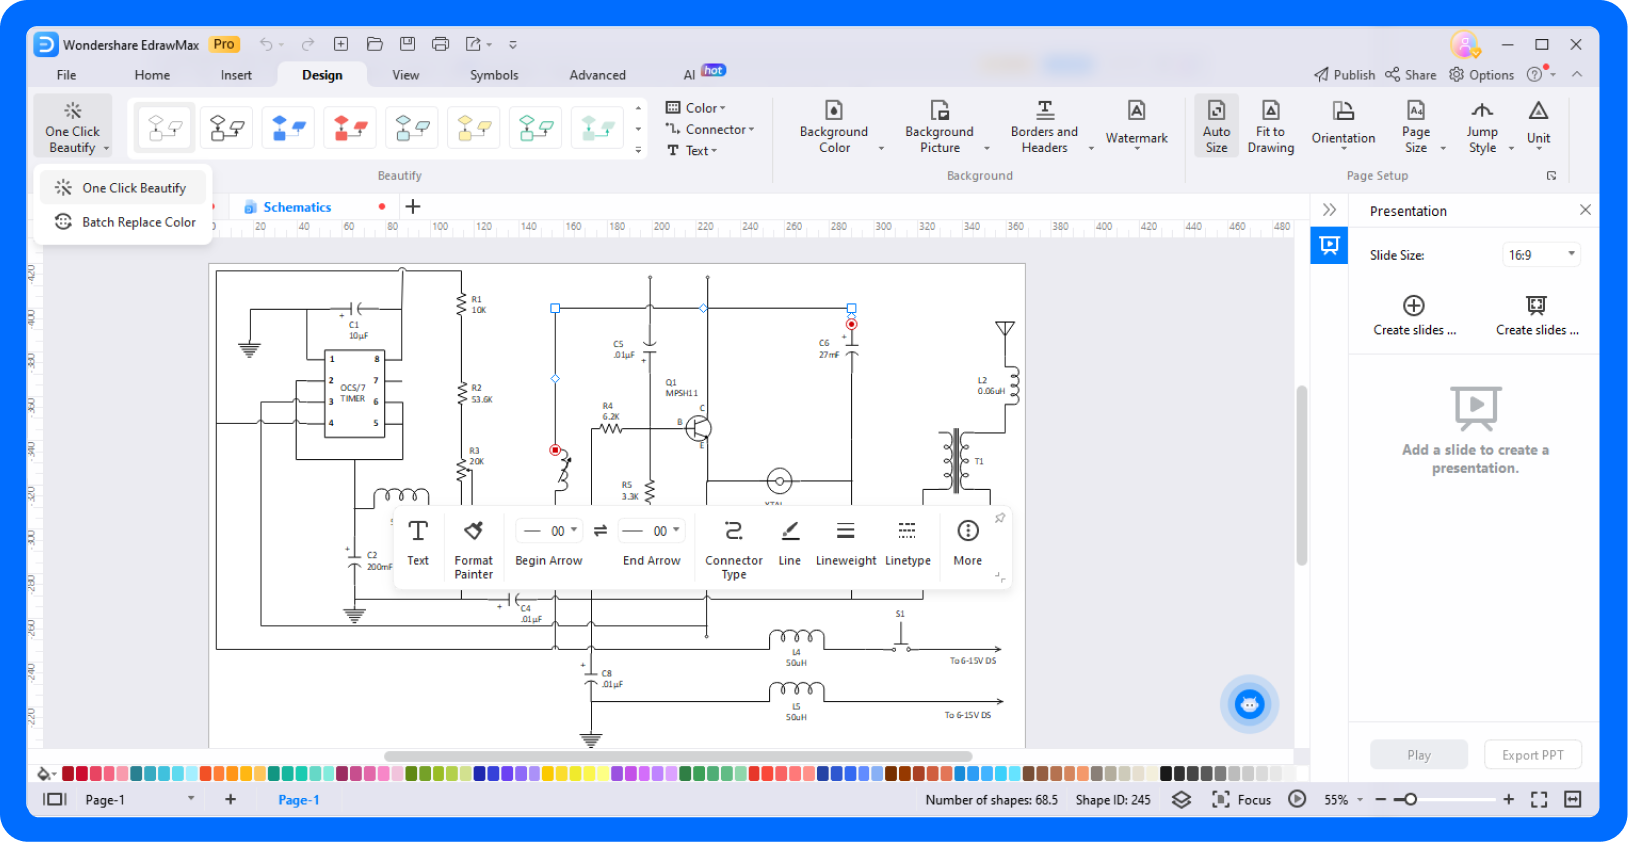This screenshot has width=1628, height=842.
Task: Open the Lineweight options
Action: pos(846,543)
